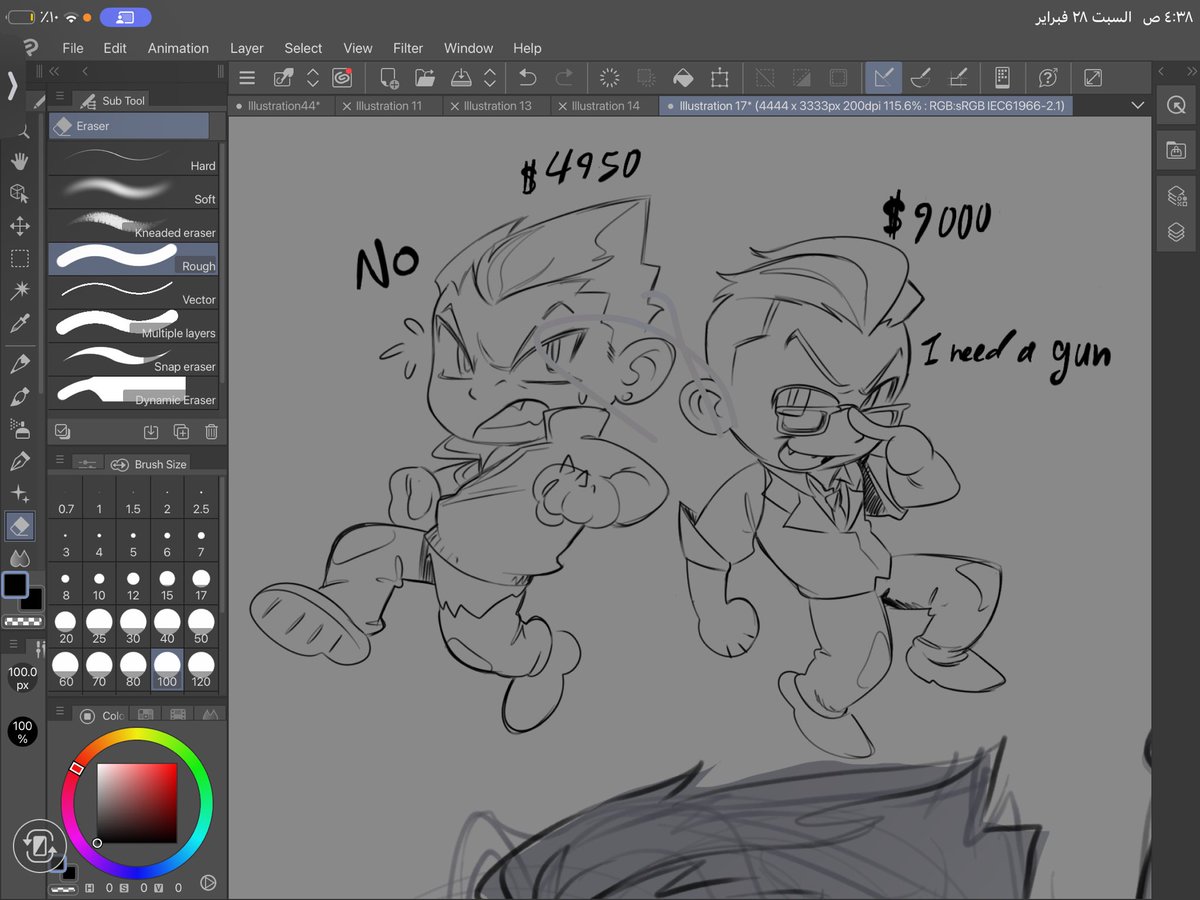The image size is (1200, 900).
Task: Select the Operation object tool
Action: point(20,193)
